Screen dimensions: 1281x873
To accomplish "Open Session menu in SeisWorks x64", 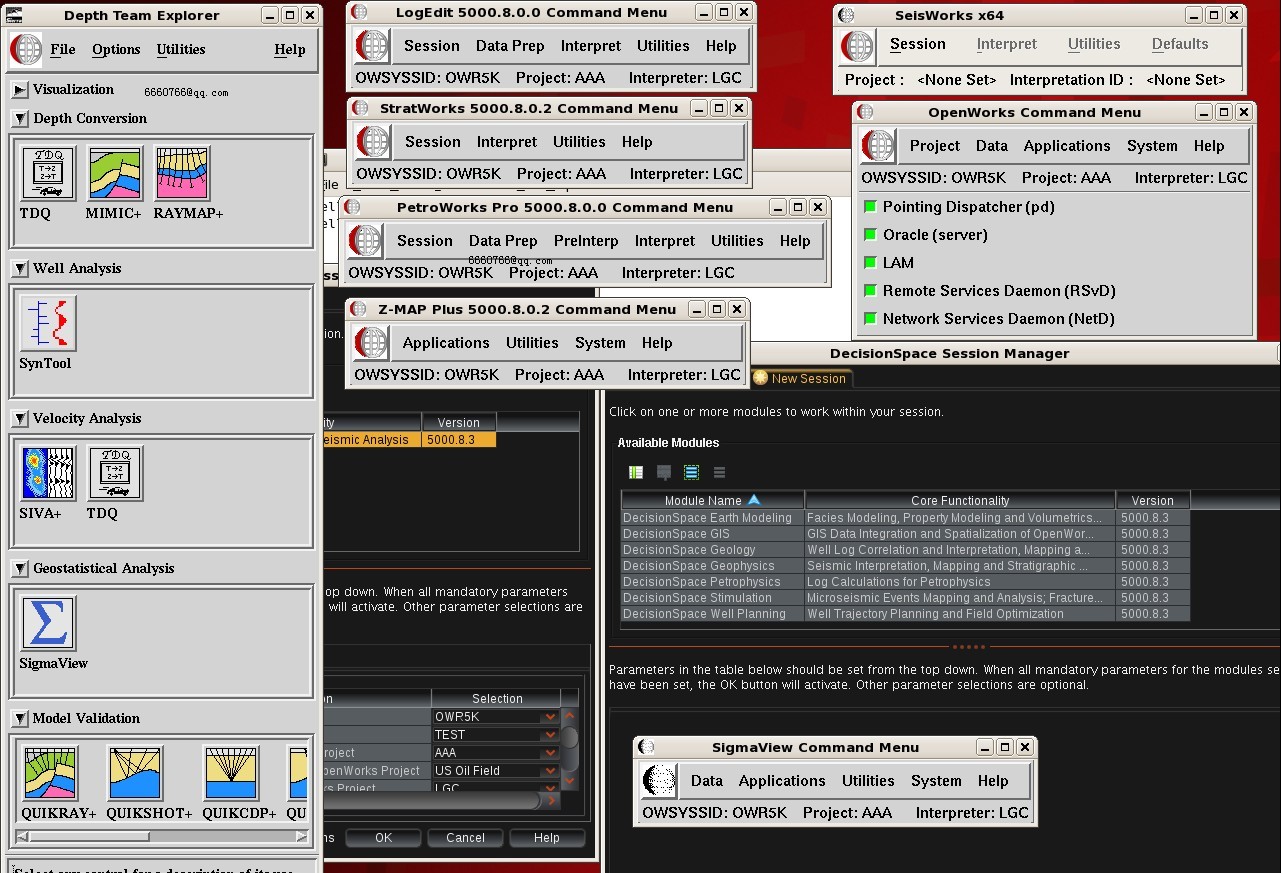I will [x=918, y=44].
